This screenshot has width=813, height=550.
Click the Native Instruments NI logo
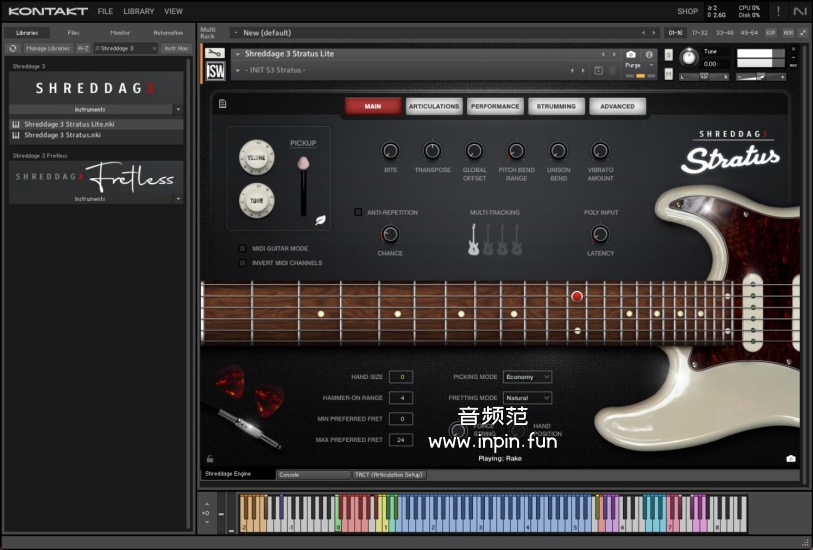click(x=800, y=11)
